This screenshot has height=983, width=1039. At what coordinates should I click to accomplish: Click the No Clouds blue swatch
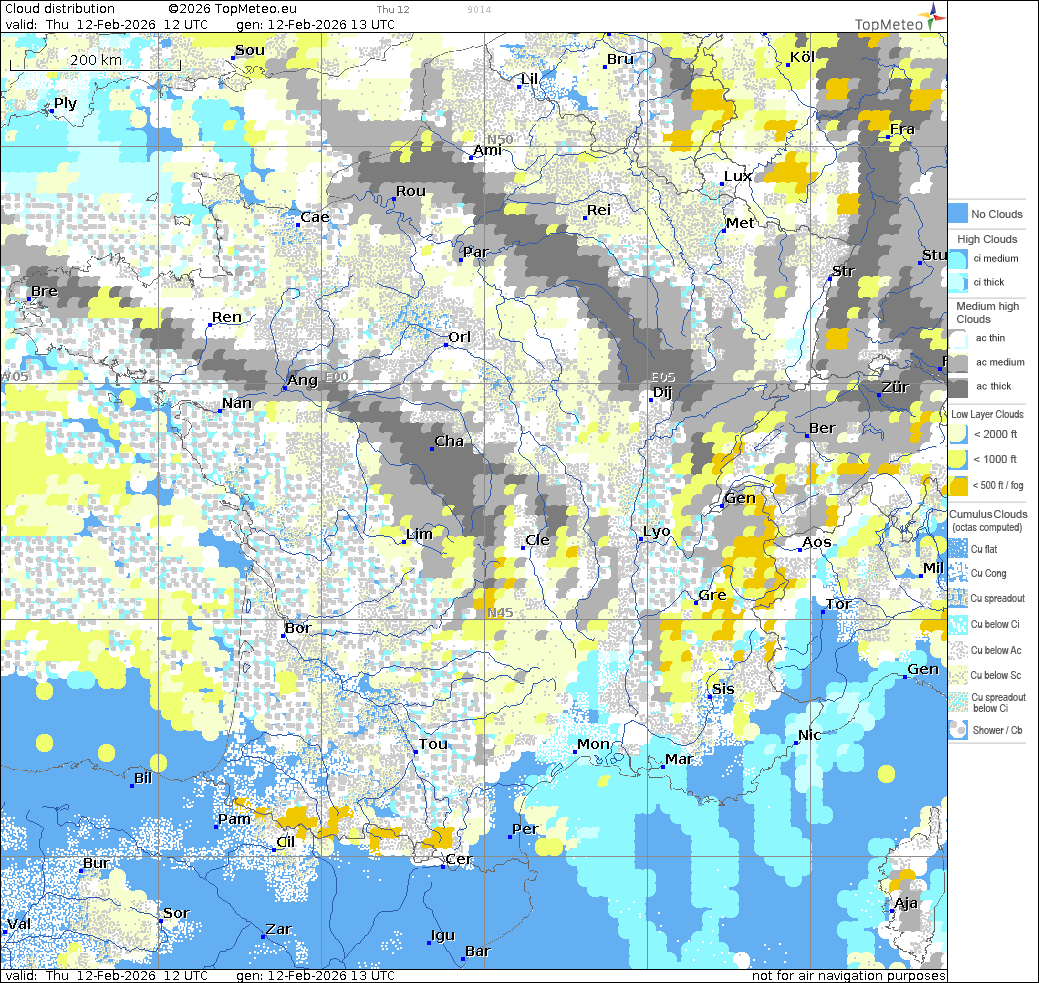[x=958, y=214]
